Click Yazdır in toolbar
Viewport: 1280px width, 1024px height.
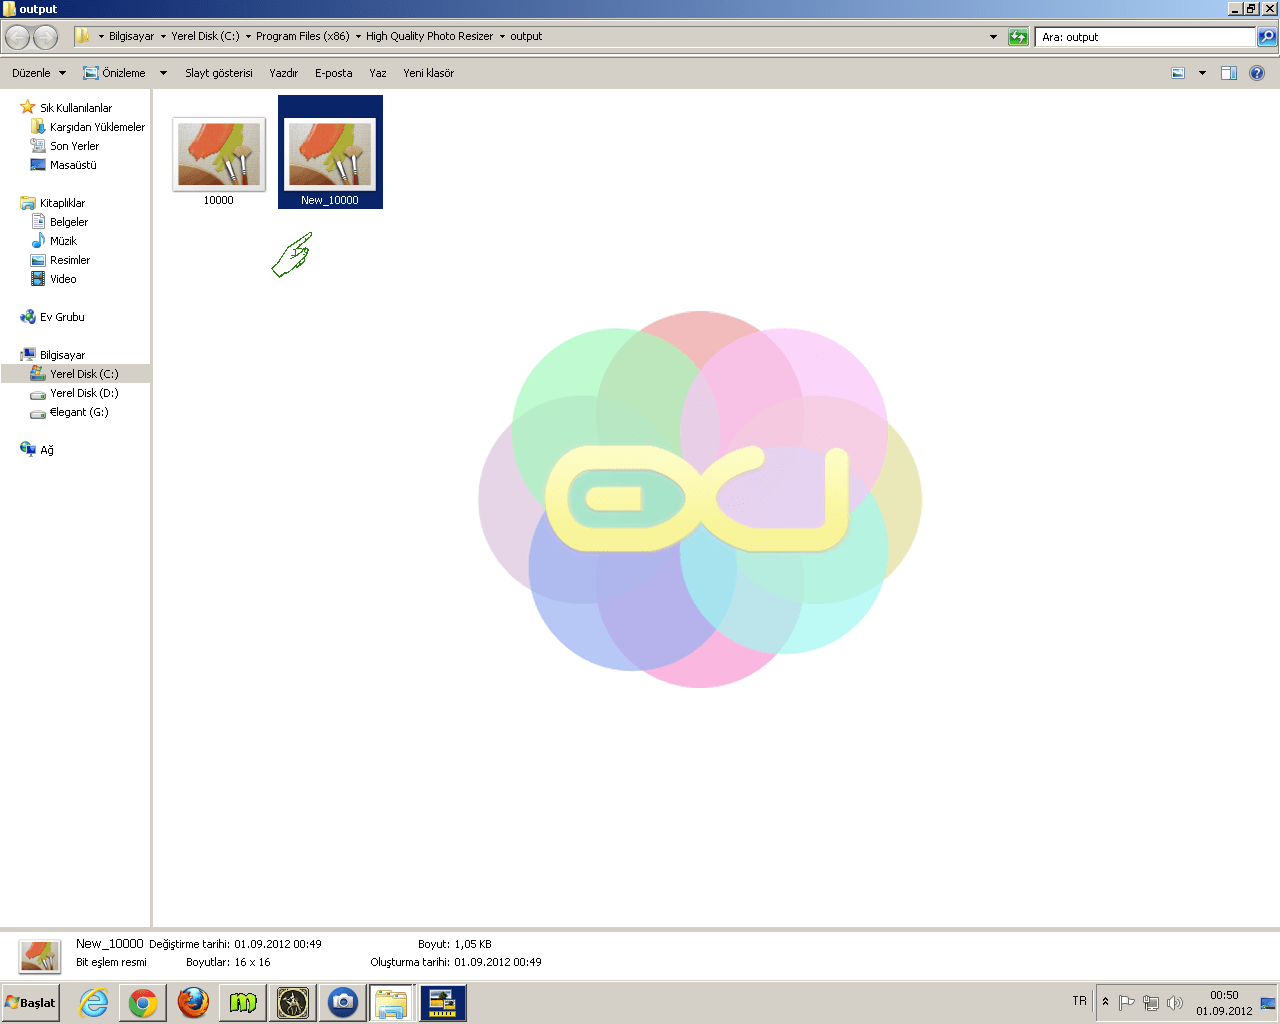(284, 73)
